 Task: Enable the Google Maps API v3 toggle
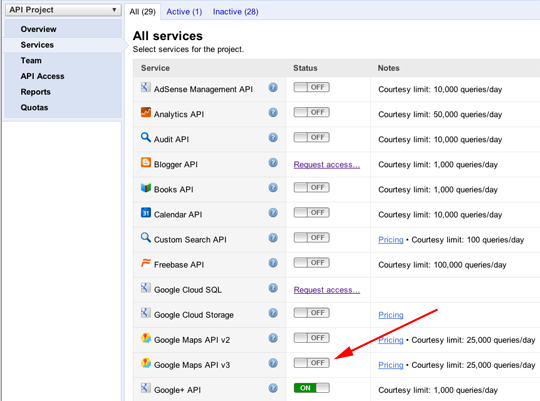[312, 363]
